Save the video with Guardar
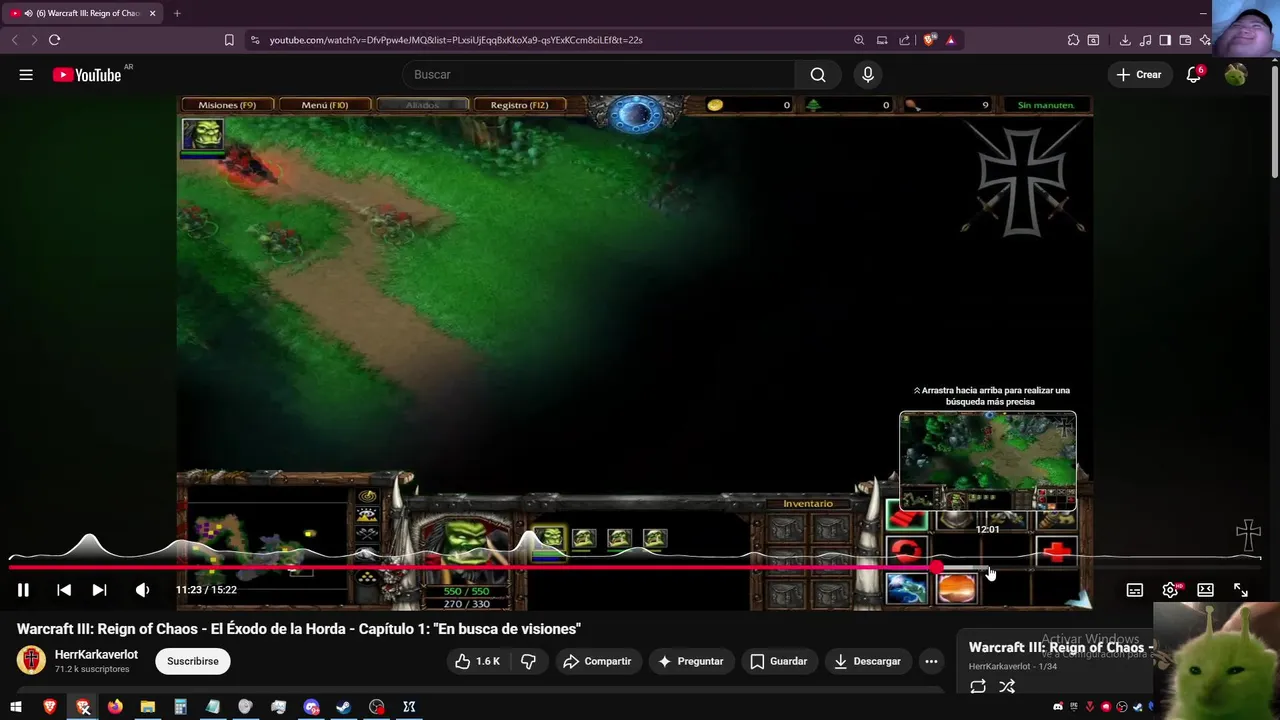Viewport: 1280px width, 720px height. click(779, 661)
